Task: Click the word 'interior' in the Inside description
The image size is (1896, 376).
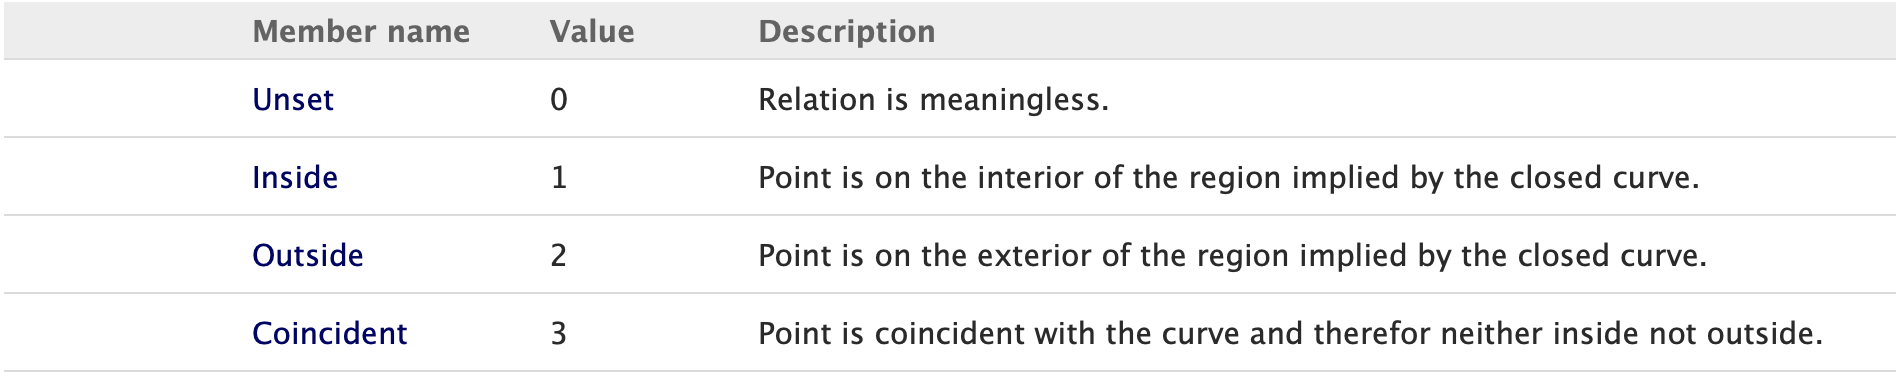Action: pyautogui.click(x=1031, y=177)
